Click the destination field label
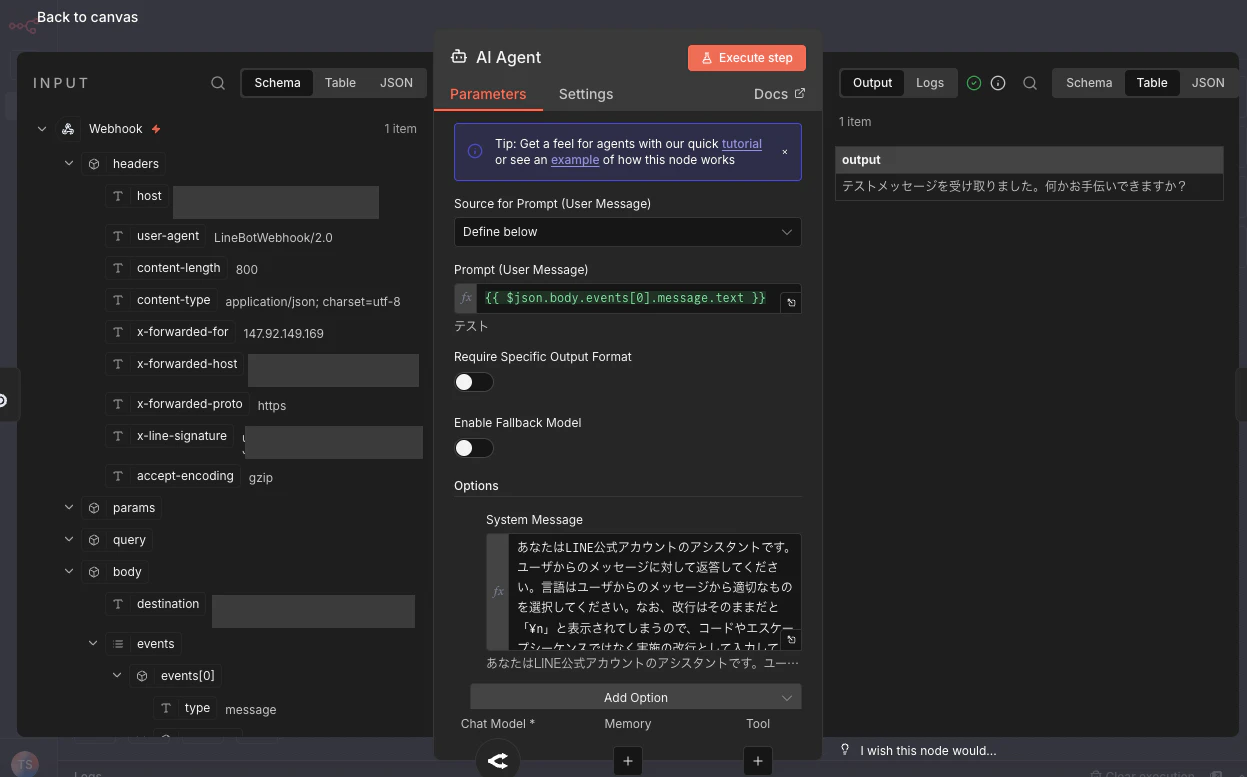 (x=168, y=604)
